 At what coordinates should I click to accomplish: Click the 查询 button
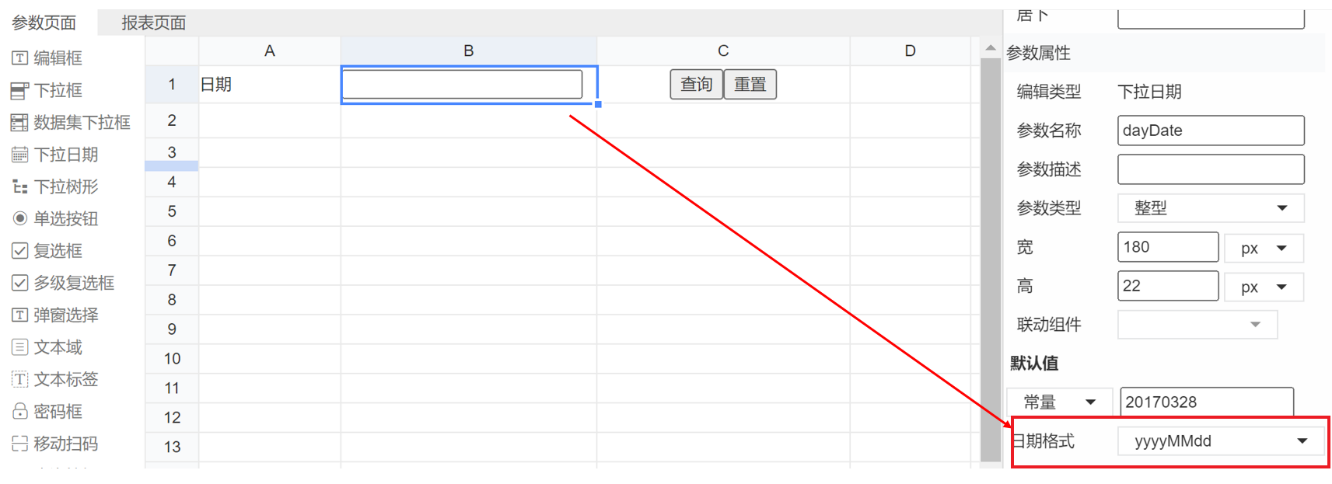click(696, 85)
